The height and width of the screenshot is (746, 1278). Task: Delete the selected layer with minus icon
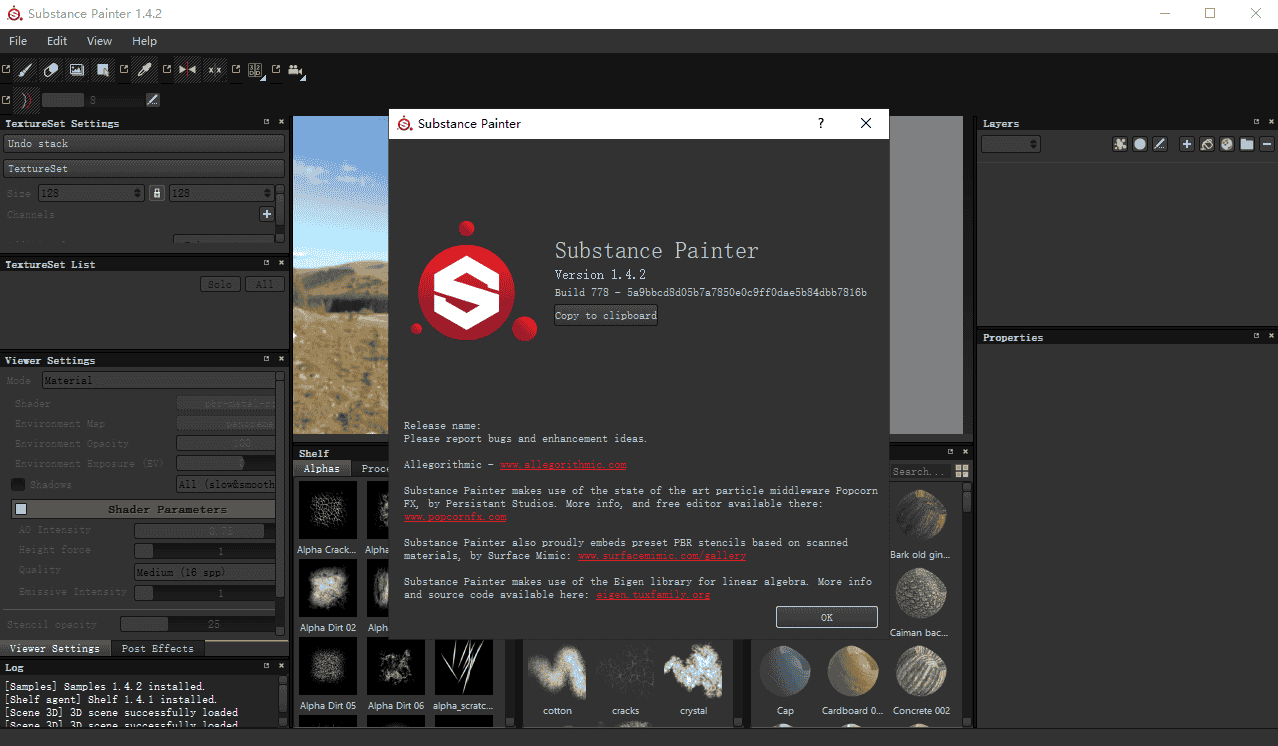coord(1266,143)
